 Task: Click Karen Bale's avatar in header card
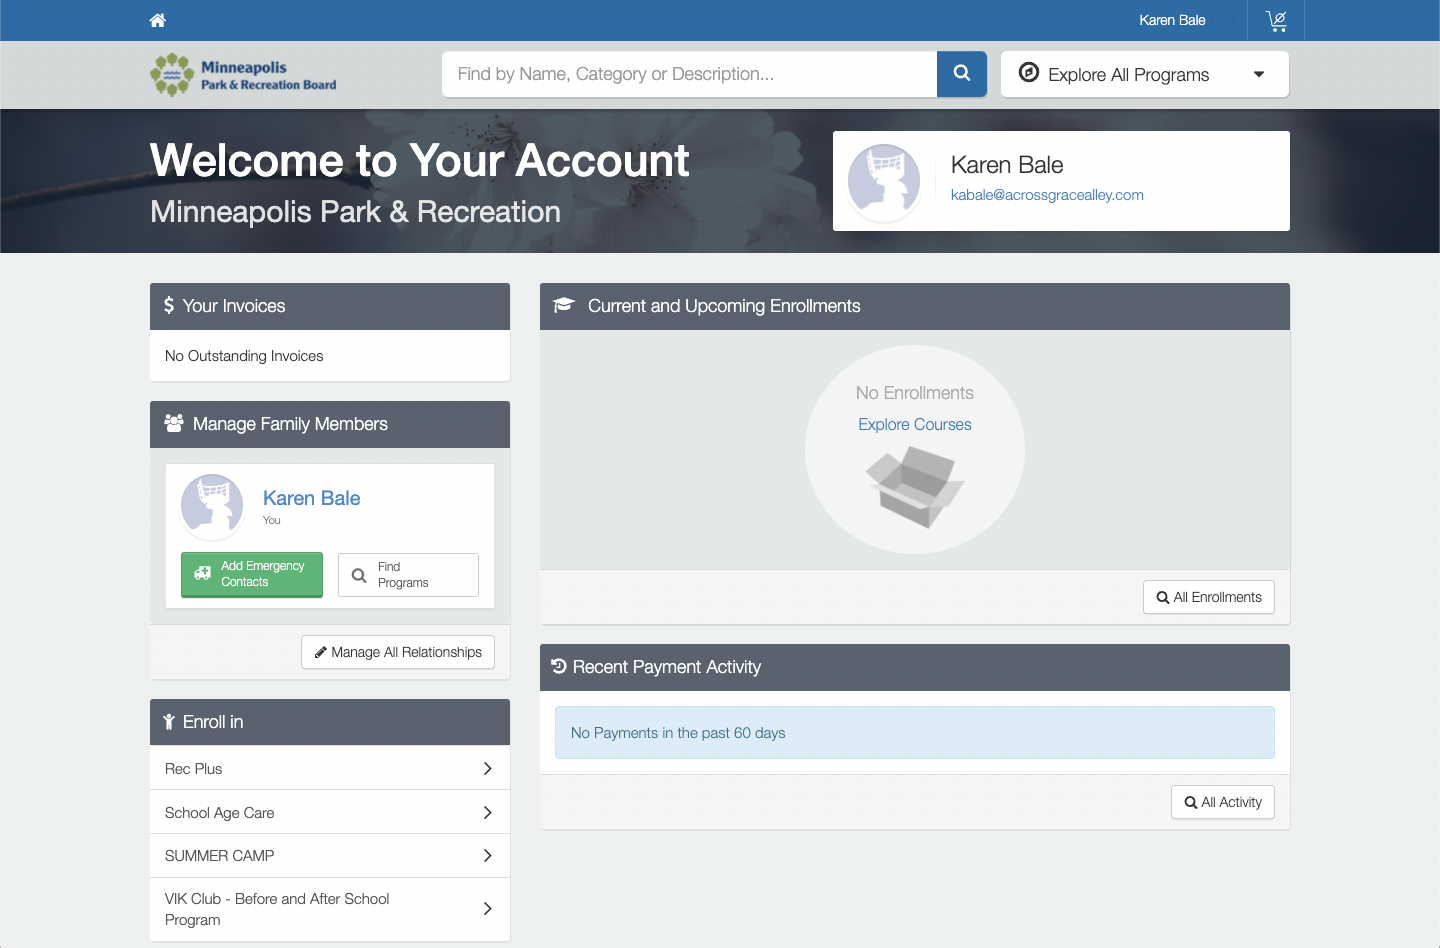pos(884,181)
